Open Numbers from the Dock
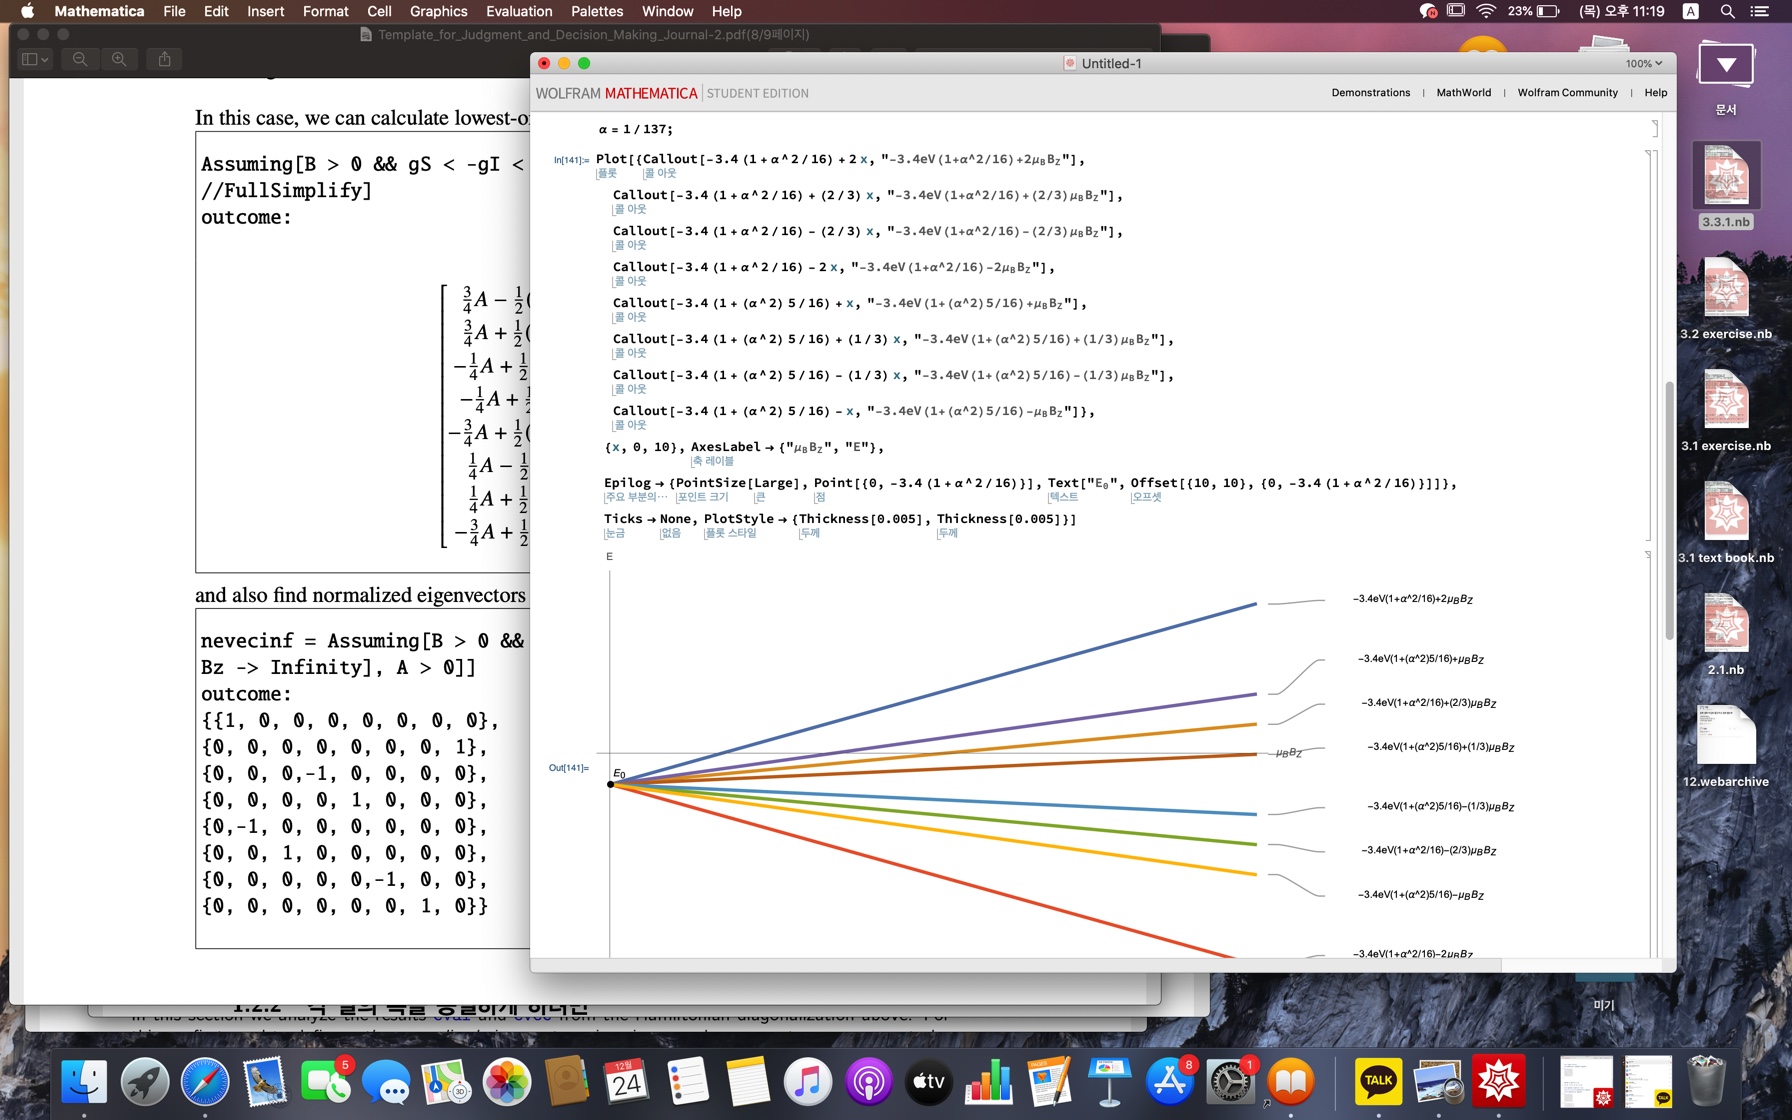 (989, 1081)
